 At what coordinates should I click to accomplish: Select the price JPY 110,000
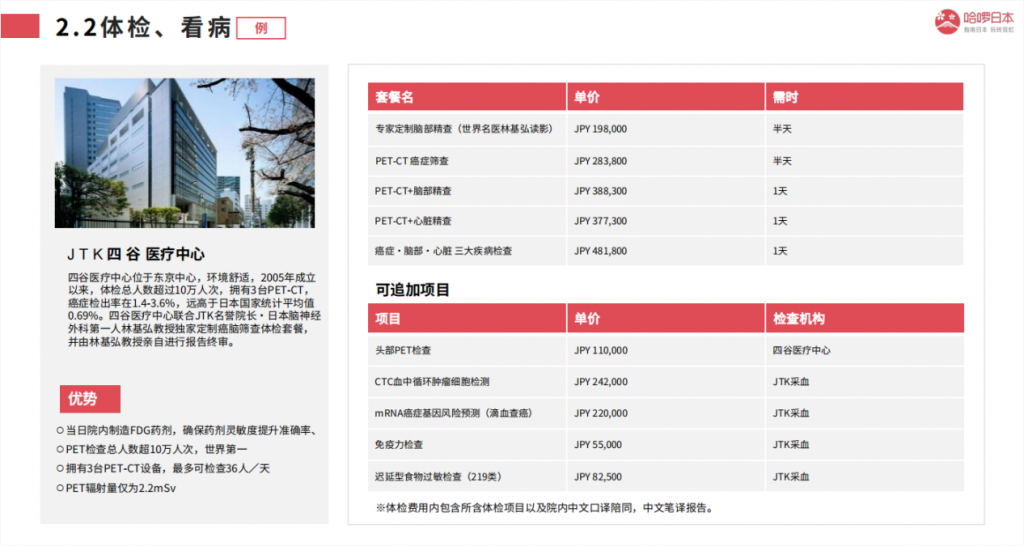point(601,350)
